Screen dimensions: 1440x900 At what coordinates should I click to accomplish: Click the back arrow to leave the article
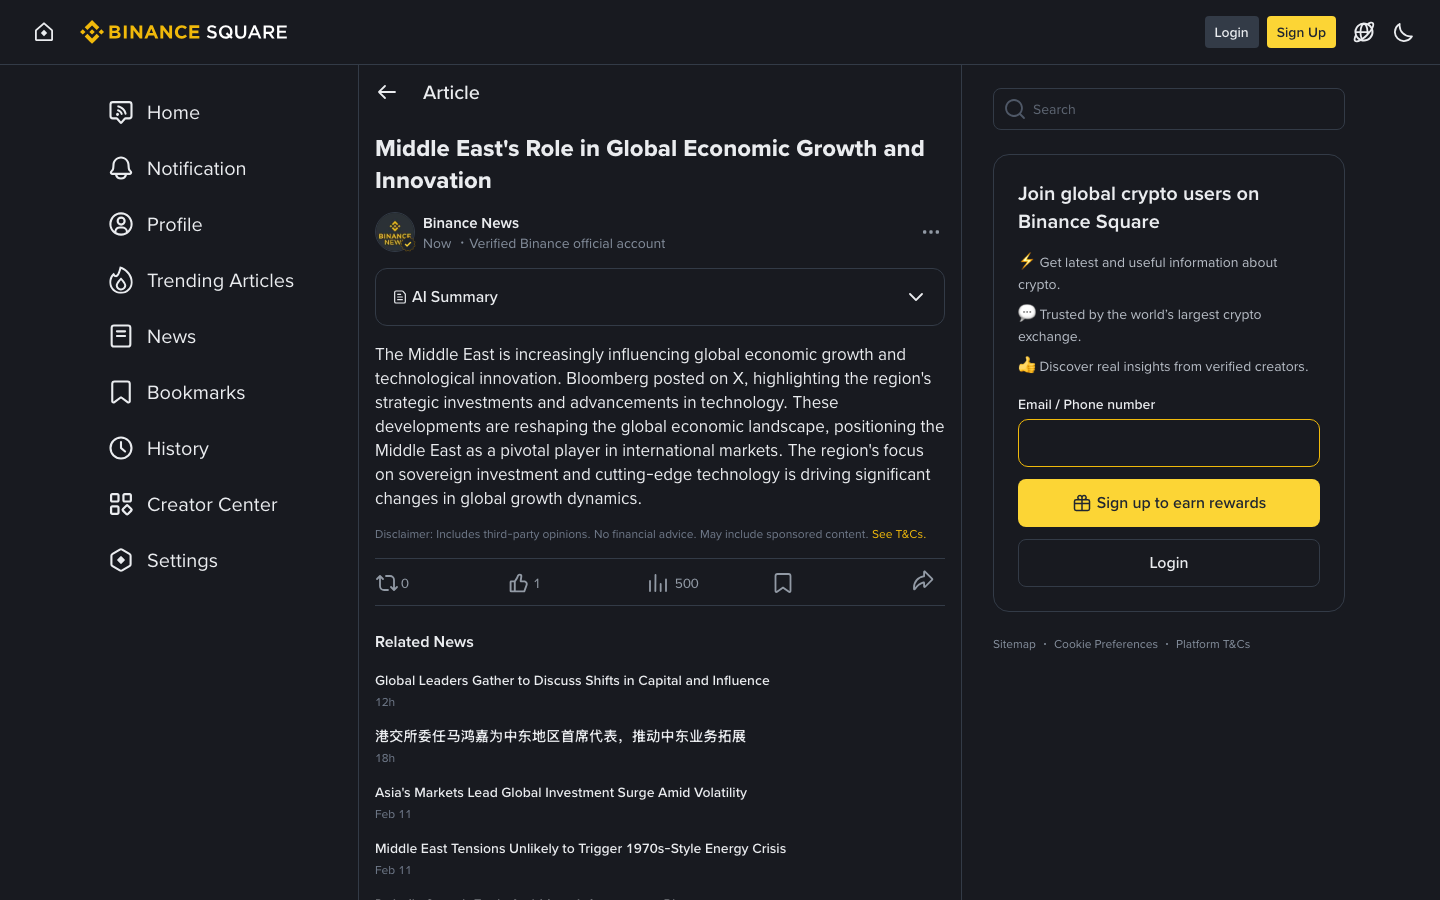point(386,92)
